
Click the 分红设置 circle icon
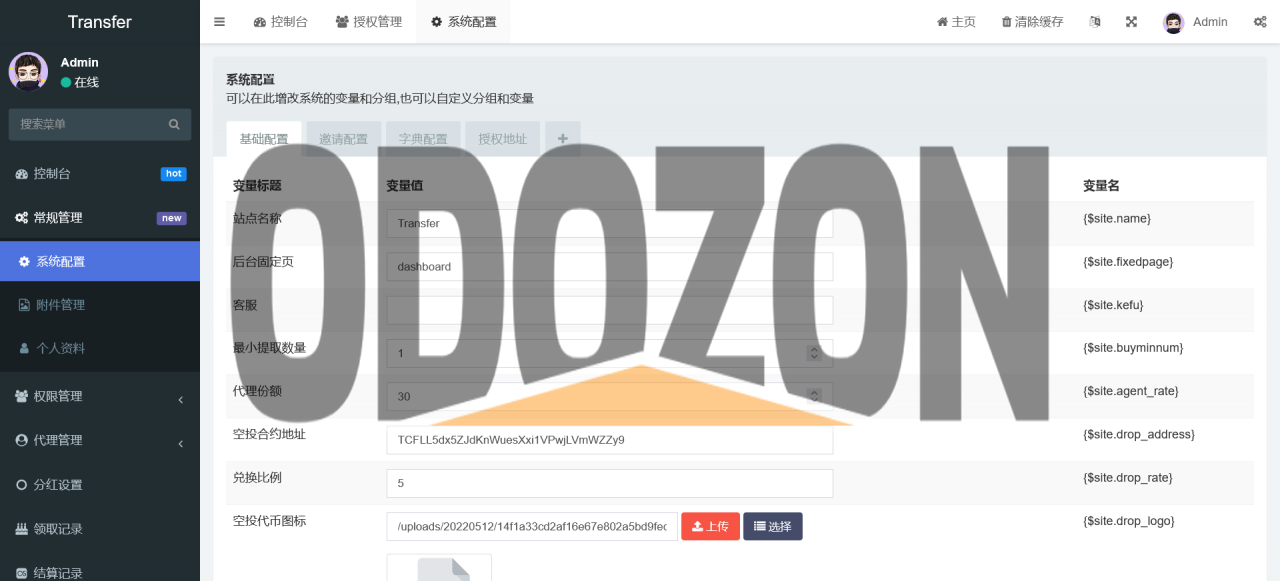point(21,485)
